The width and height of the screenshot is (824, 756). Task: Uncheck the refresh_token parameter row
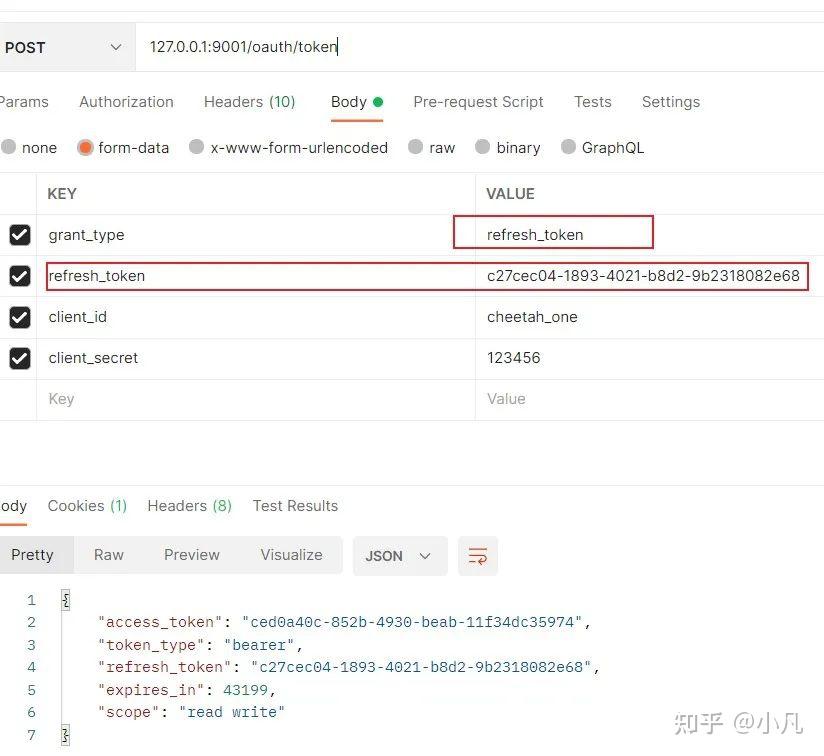[19, 275]
